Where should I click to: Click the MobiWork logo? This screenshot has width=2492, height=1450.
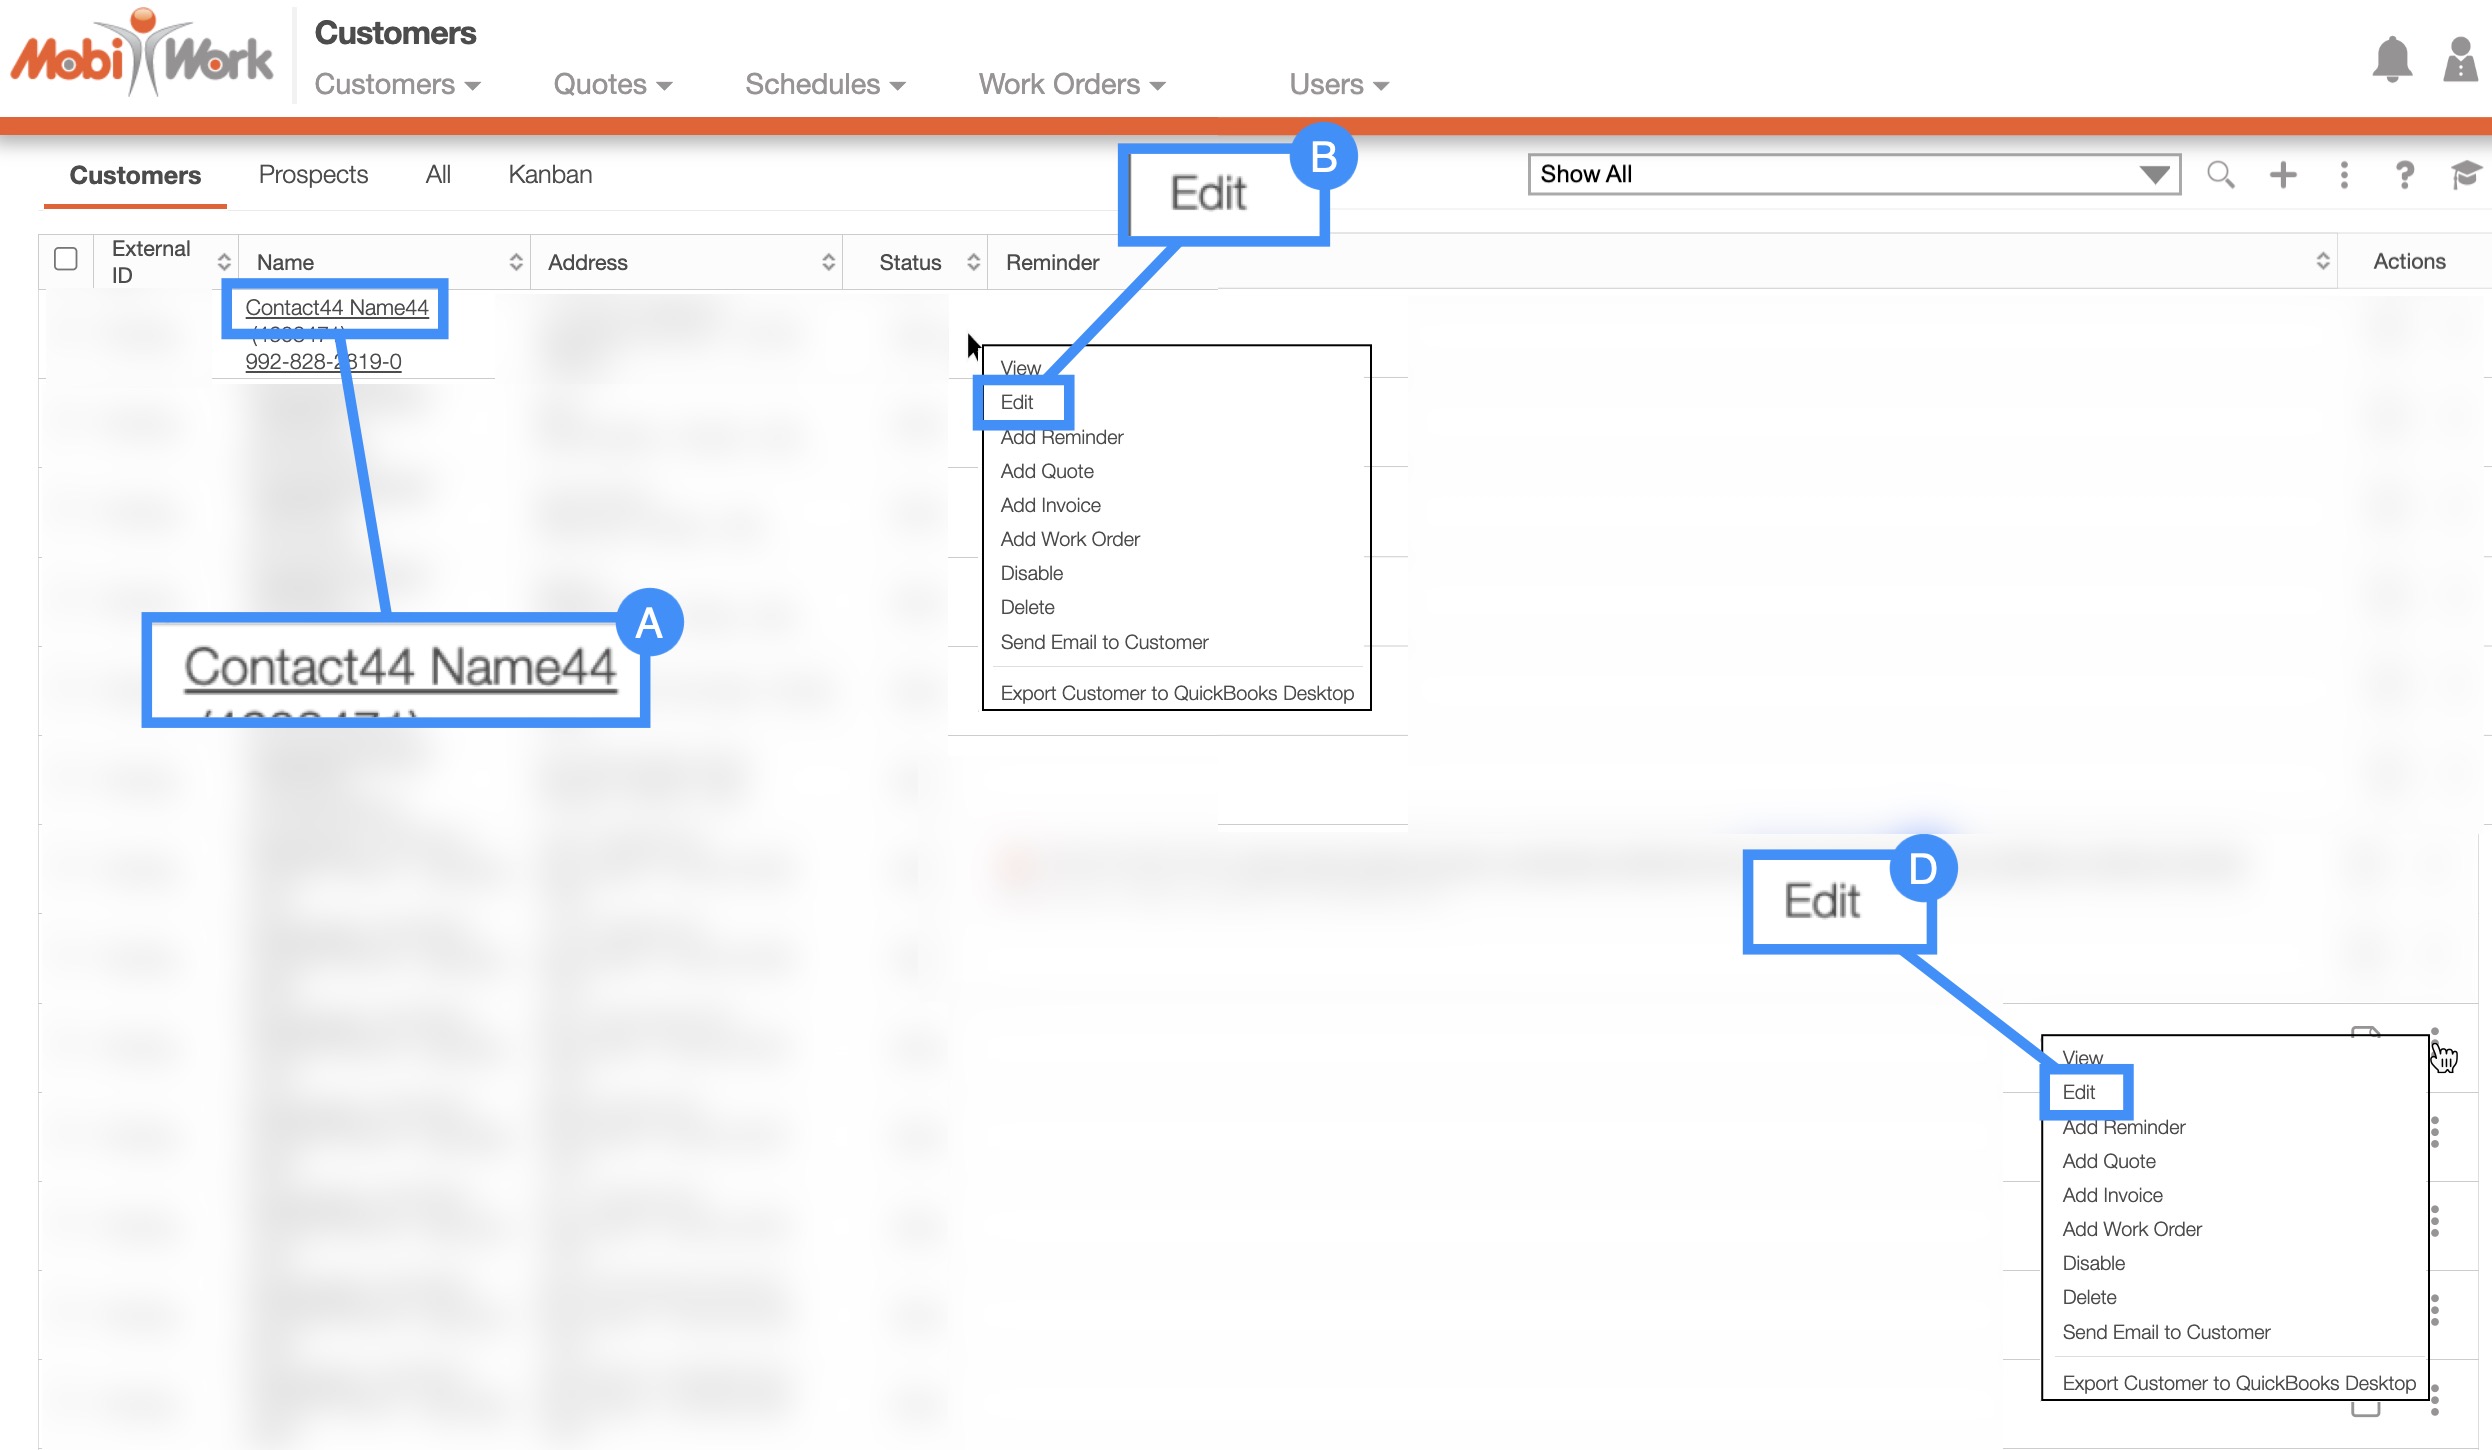coord(142,55)
